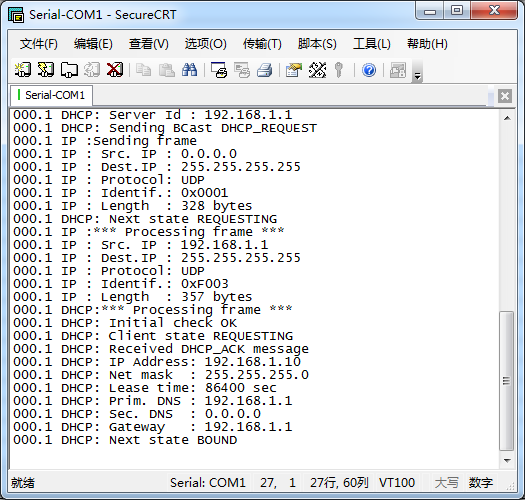Click the Print Selection toolbar icon

pyautogui.click(x=242, y=70)
